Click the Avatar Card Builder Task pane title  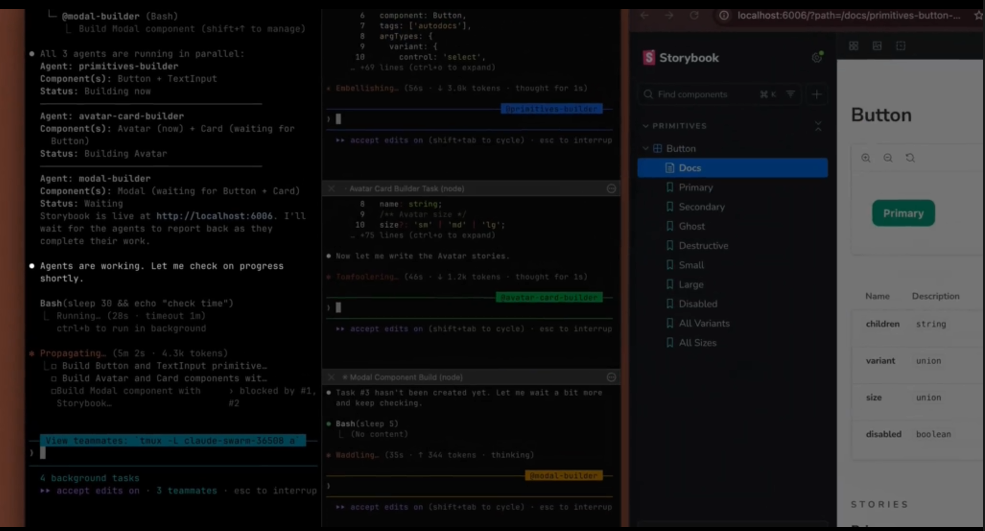406,189
